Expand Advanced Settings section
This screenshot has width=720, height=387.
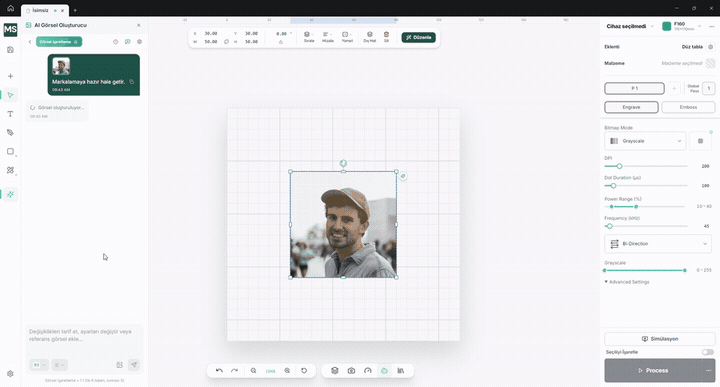(x=627, y=282)
